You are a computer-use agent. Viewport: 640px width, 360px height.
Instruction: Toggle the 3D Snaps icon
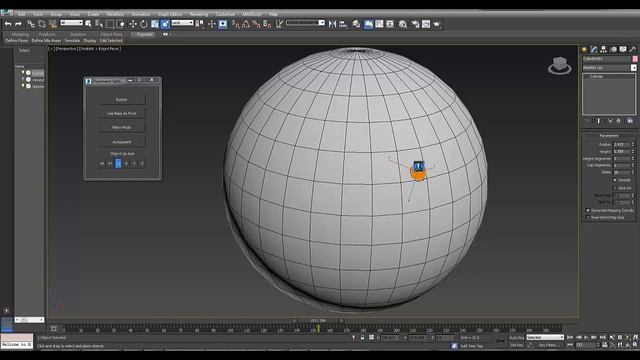pos(236,24)
